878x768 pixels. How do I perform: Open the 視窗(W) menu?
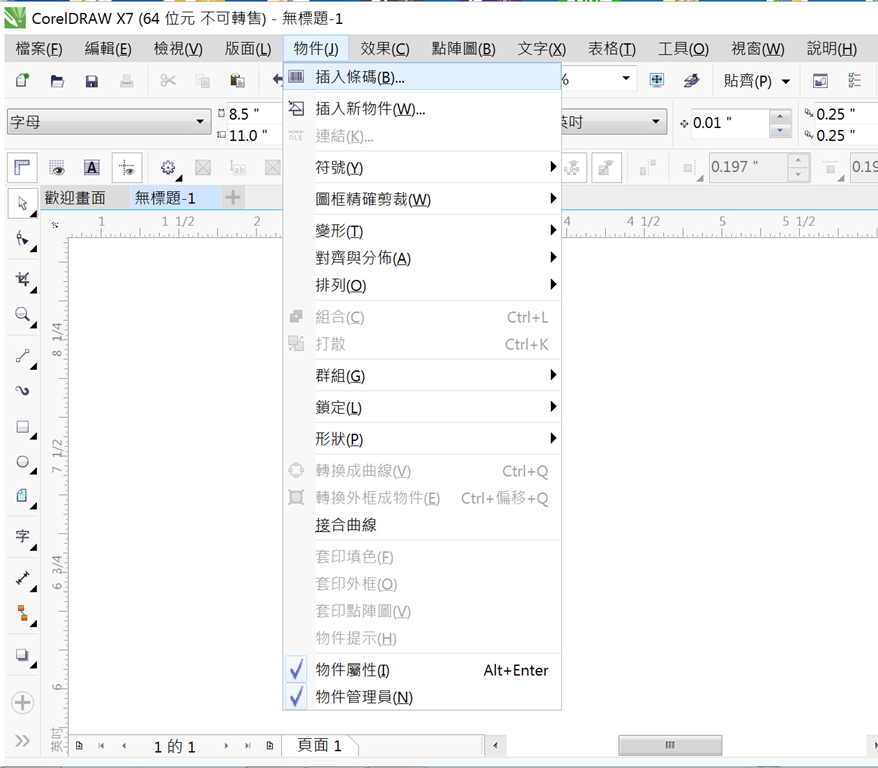click(x=758, y=49)
